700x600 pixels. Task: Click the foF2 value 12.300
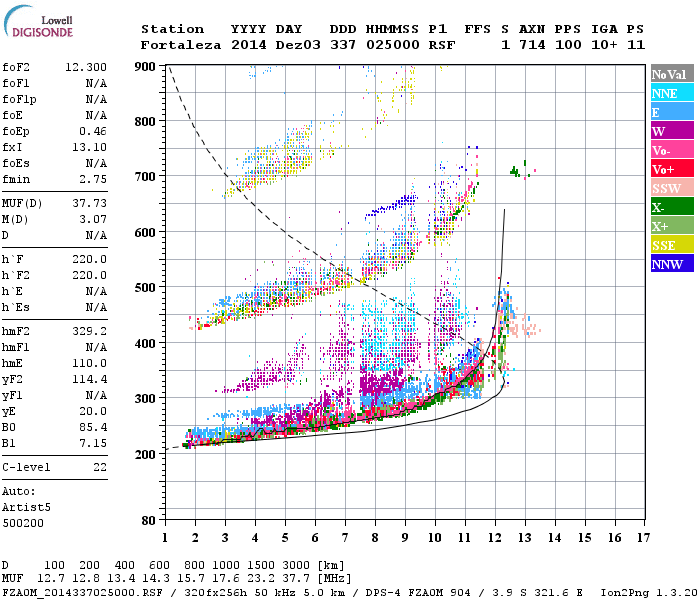86,67
